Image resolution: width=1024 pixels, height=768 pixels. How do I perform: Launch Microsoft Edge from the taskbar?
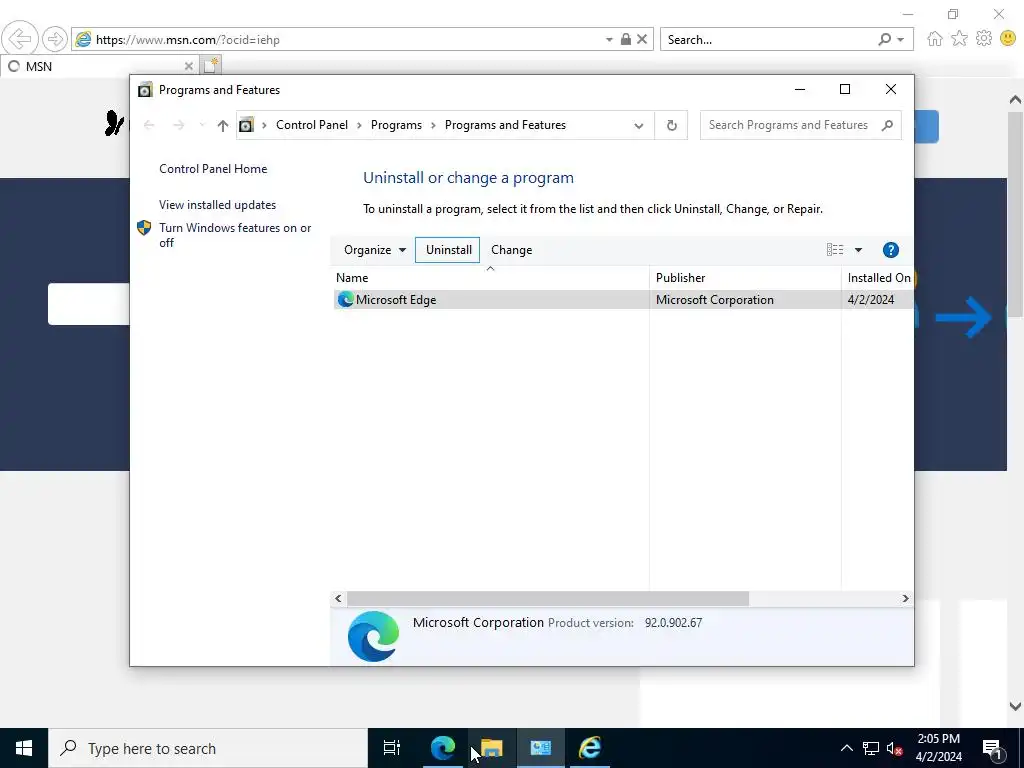(443, 748)
